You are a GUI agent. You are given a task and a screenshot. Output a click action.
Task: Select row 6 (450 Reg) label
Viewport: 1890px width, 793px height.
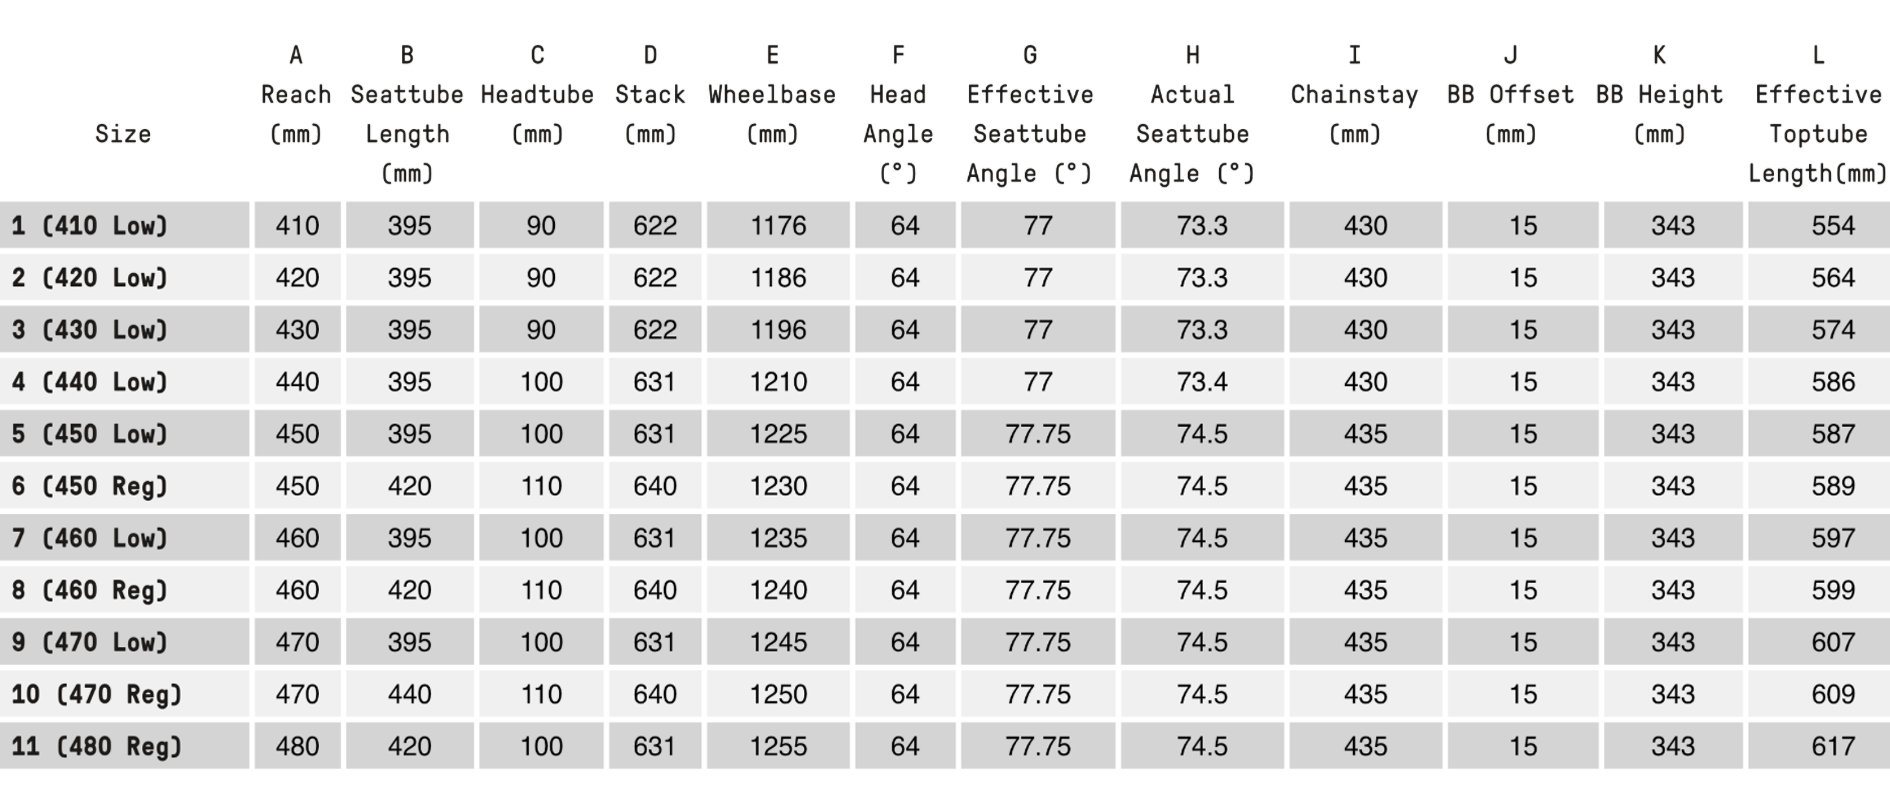(x=90, y=486)
